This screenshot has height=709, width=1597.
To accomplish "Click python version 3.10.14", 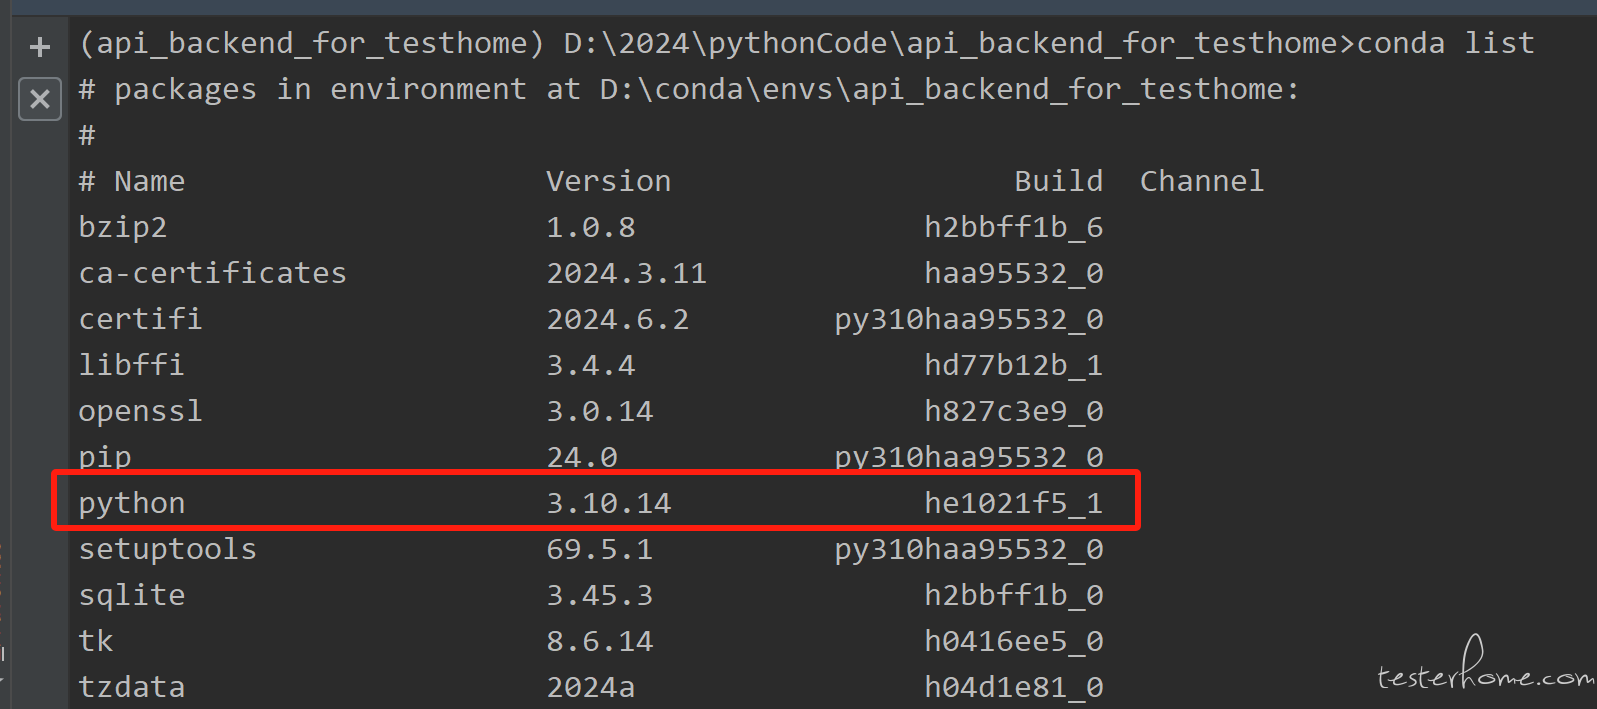I will pyautogui.click(x=608, y=503).
